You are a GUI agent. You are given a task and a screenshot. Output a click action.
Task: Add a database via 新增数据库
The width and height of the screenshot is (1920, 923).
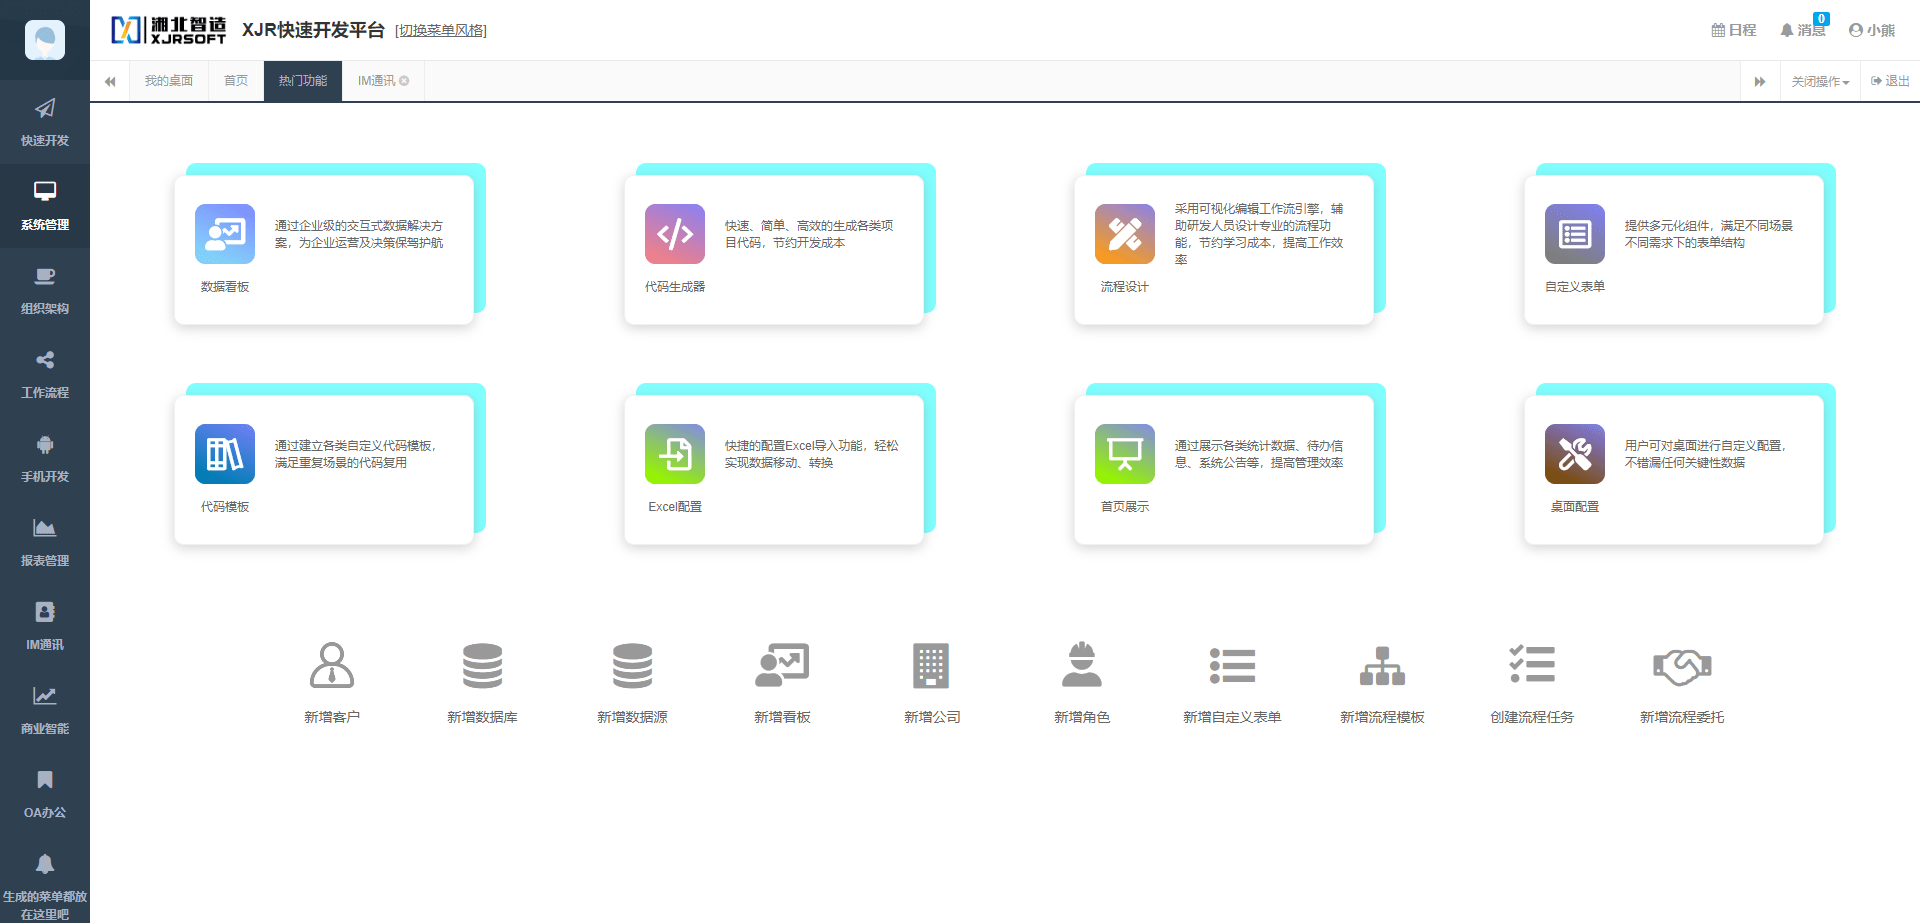[x=482, y=665]
